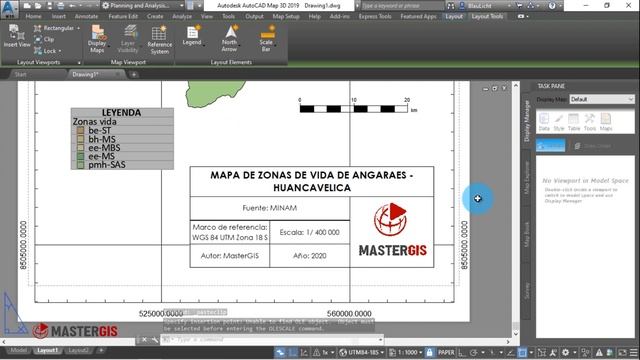Click the Help question mark icon
Screen dimensions: 640x360
tap(552, 6)
